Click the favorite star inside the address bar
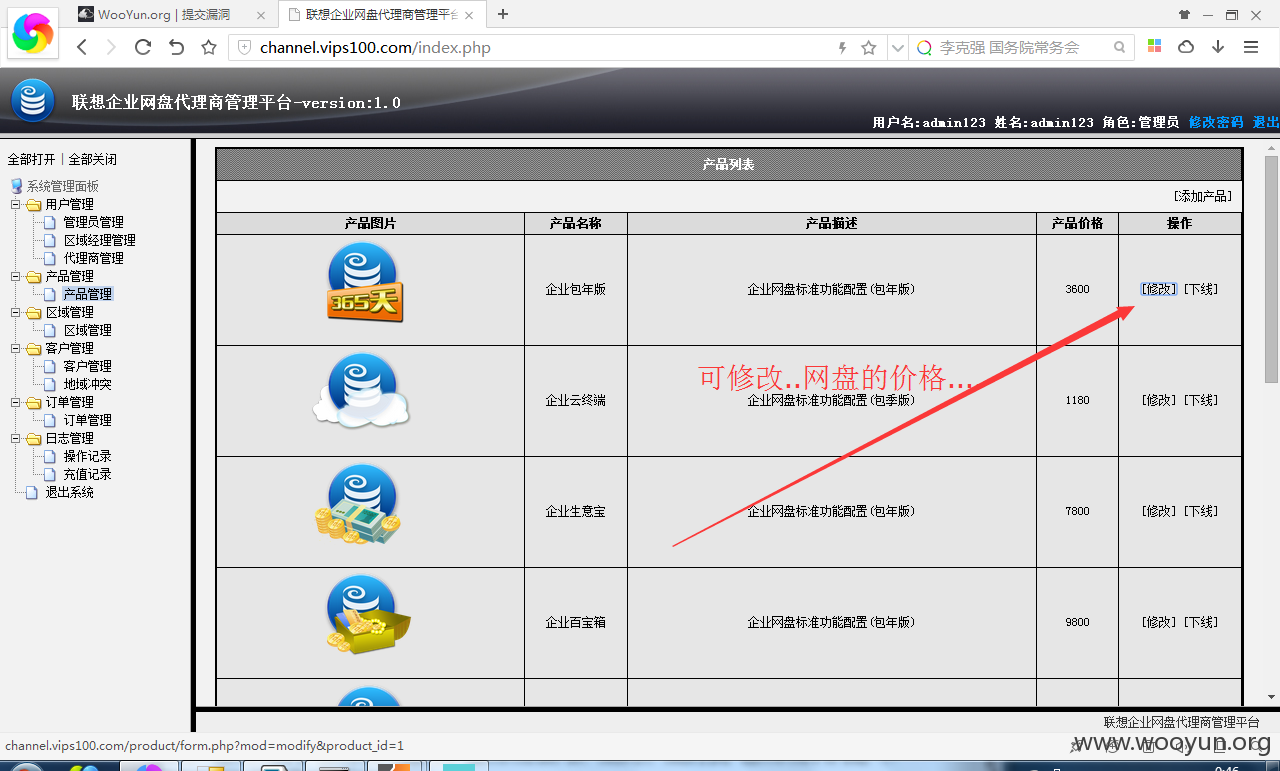 pyautogui.click(x=869, y=47)
